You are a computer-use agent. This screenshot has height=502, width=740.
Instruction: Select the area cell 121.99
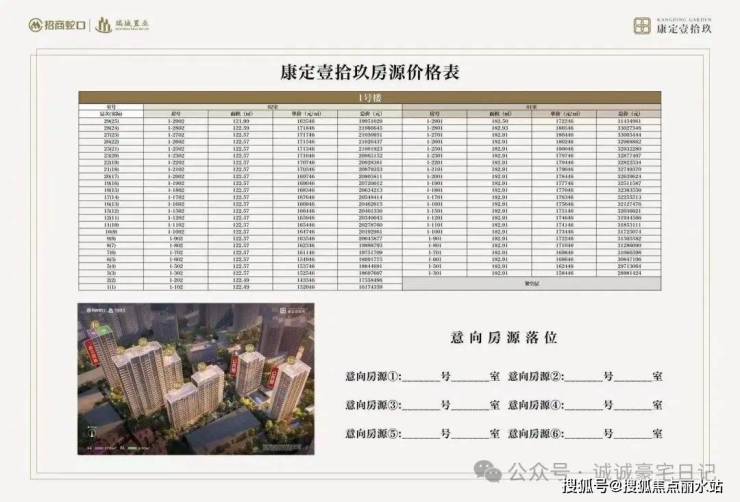[241, 121]
